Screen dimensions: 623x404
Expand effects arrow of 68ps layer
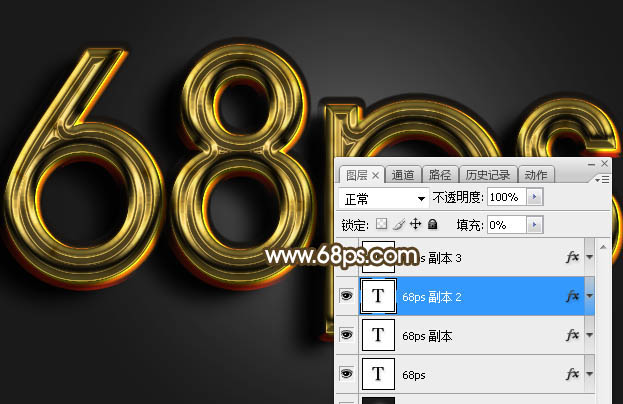click(x=589, y=374)
